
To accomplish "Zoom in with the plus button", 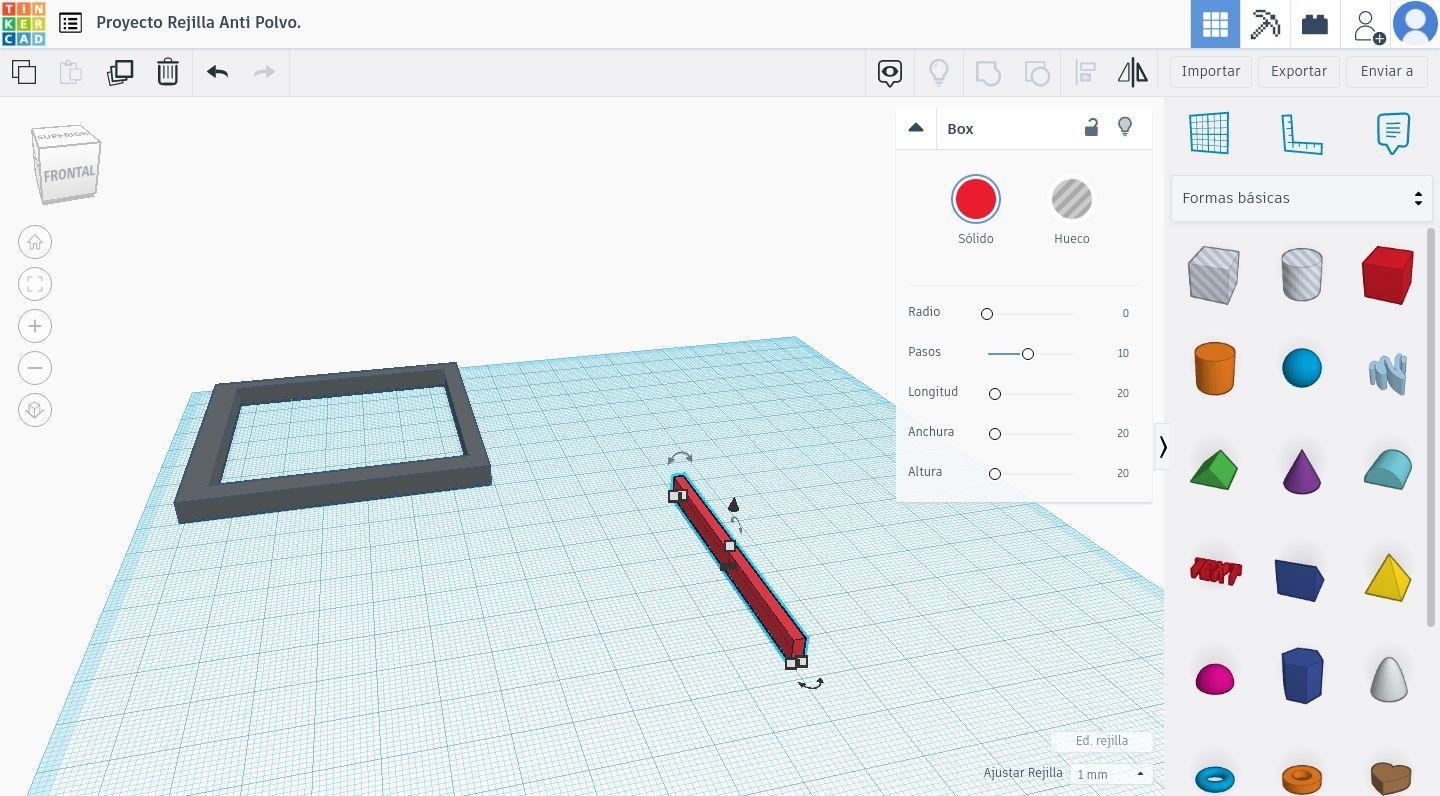I will 35,326.
